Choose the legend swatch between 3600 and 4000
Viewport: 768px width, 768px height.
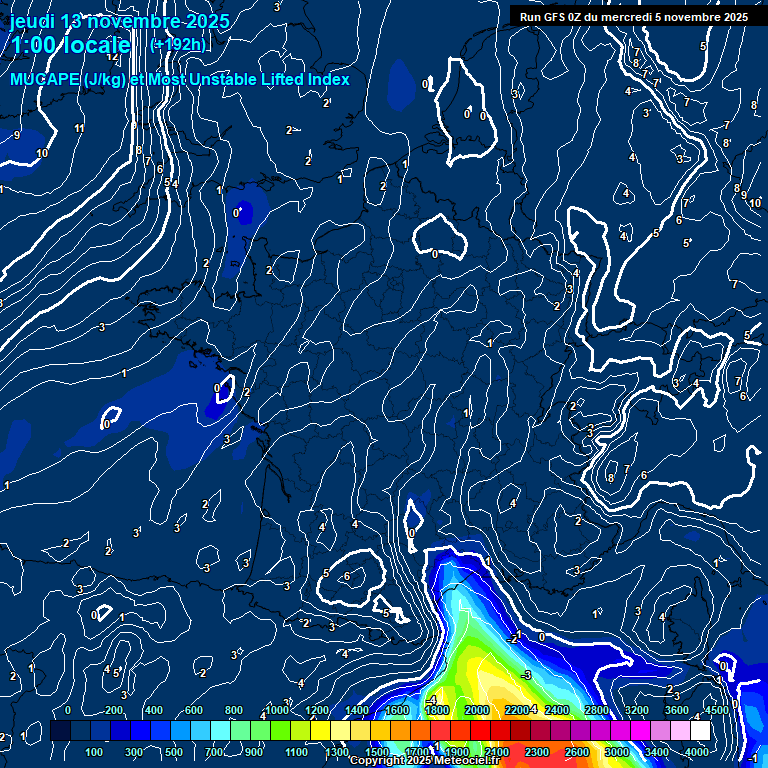[681, 730]
